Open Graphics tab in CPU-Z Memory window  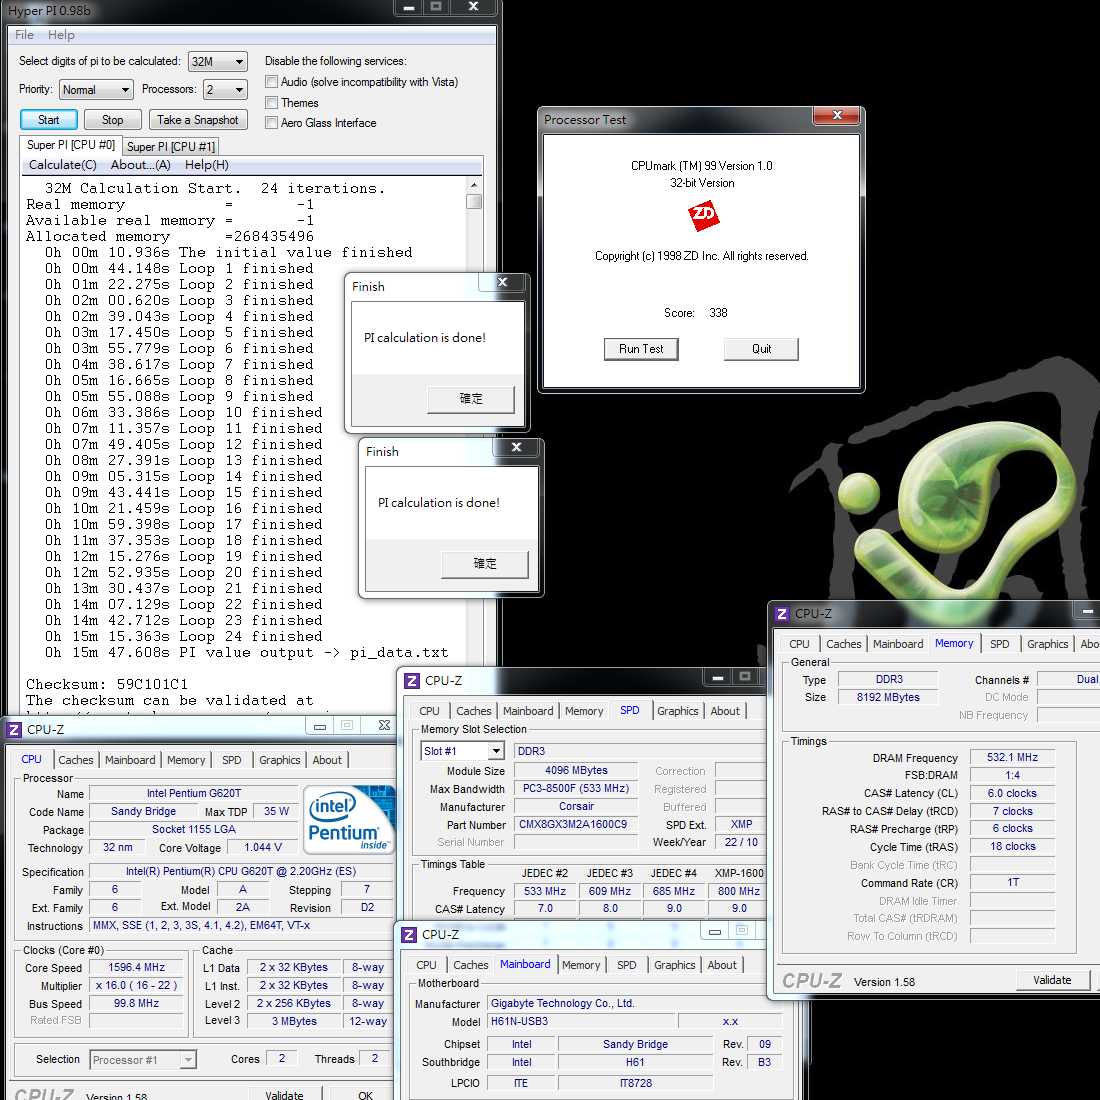coord(1047,644)
